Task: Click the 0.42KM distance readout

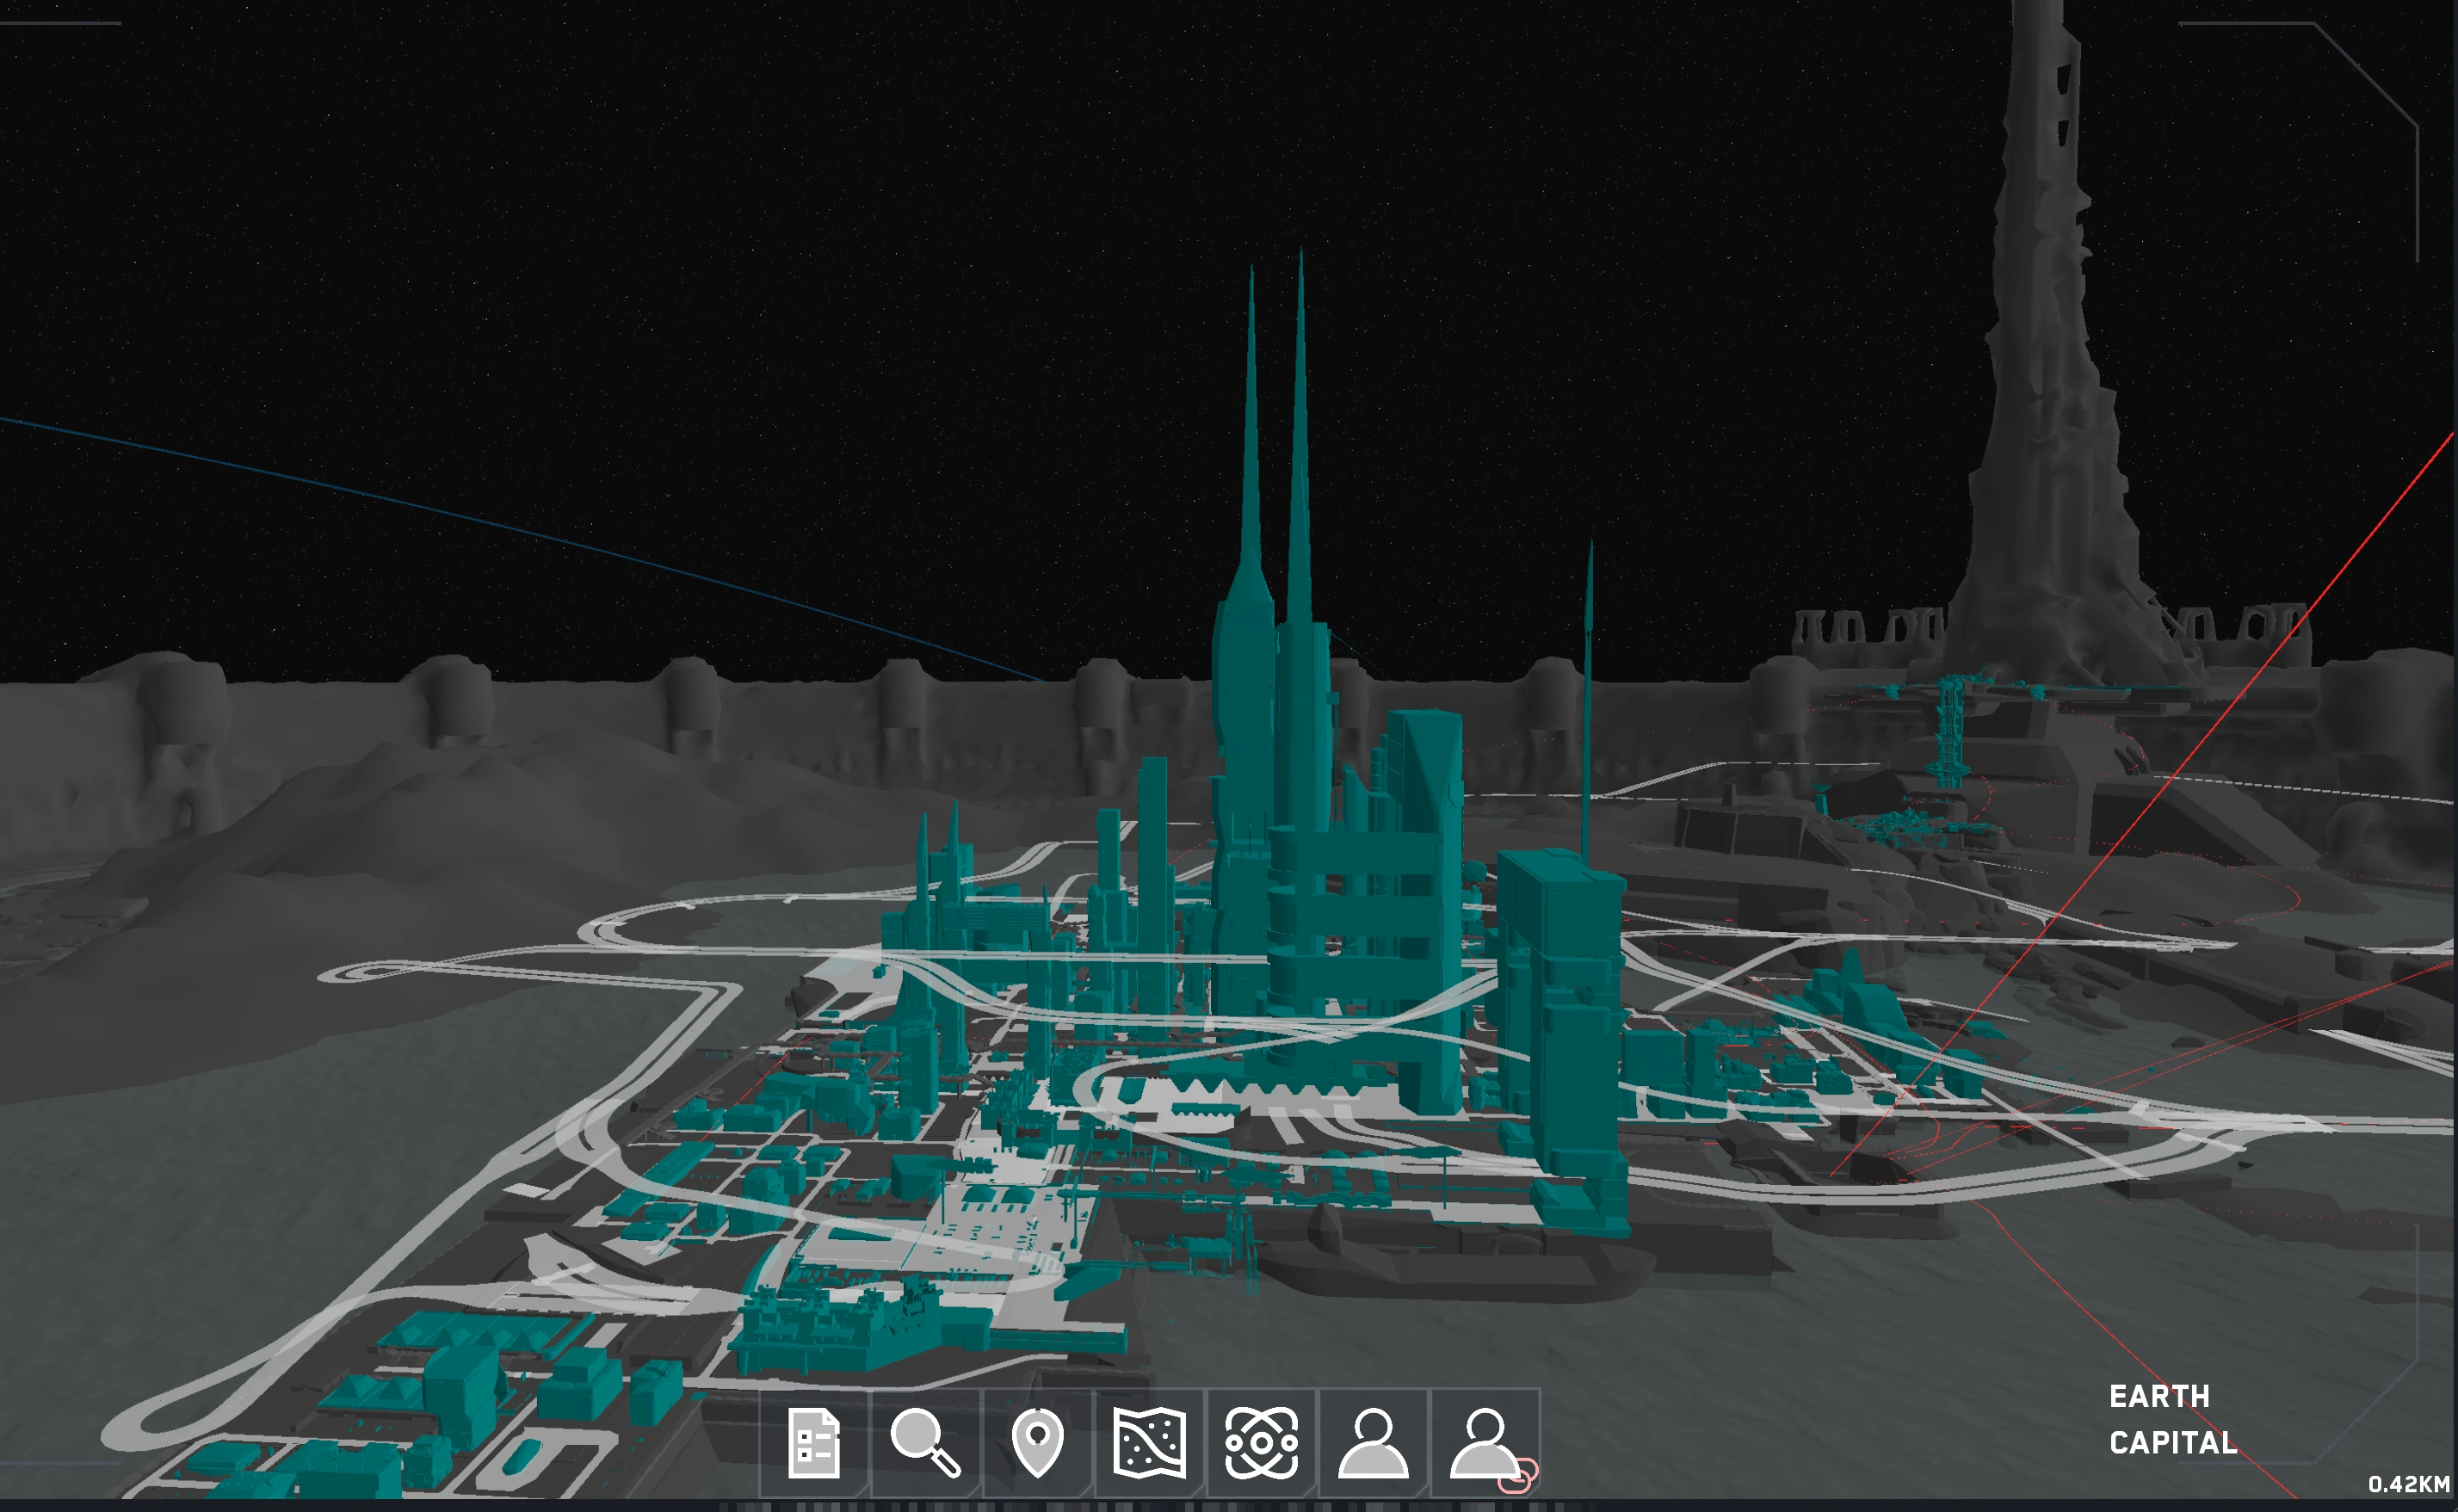Action: point(2408,1484)
